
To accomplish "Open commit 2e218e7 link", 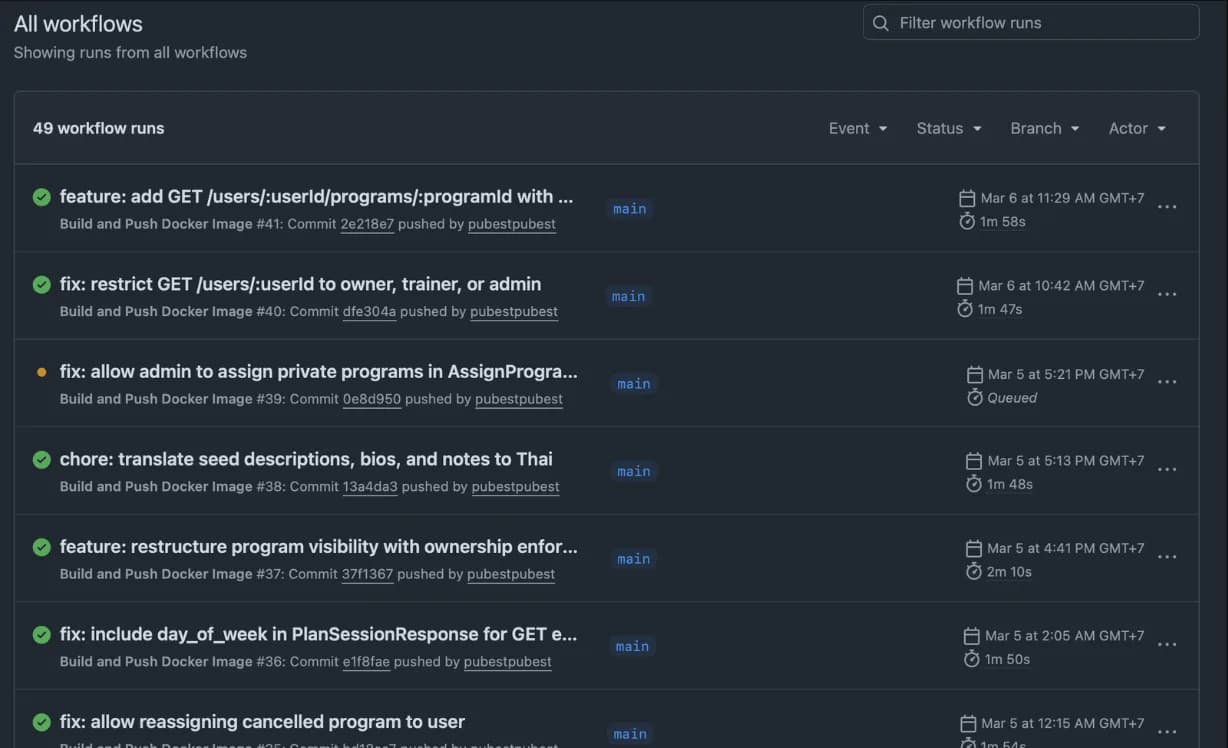I will click(x=367, y=224).
